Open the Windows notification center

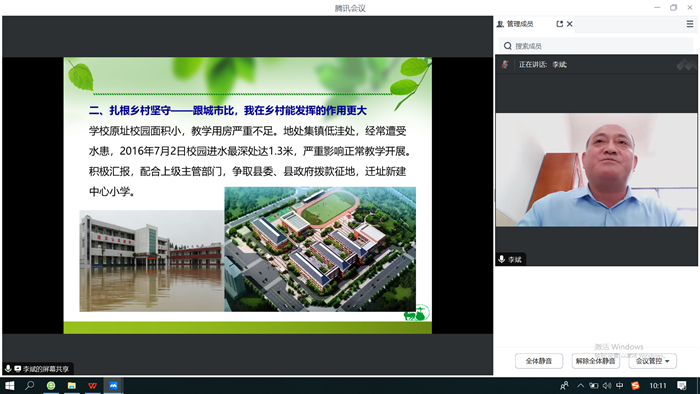click(x=682, y=386)
